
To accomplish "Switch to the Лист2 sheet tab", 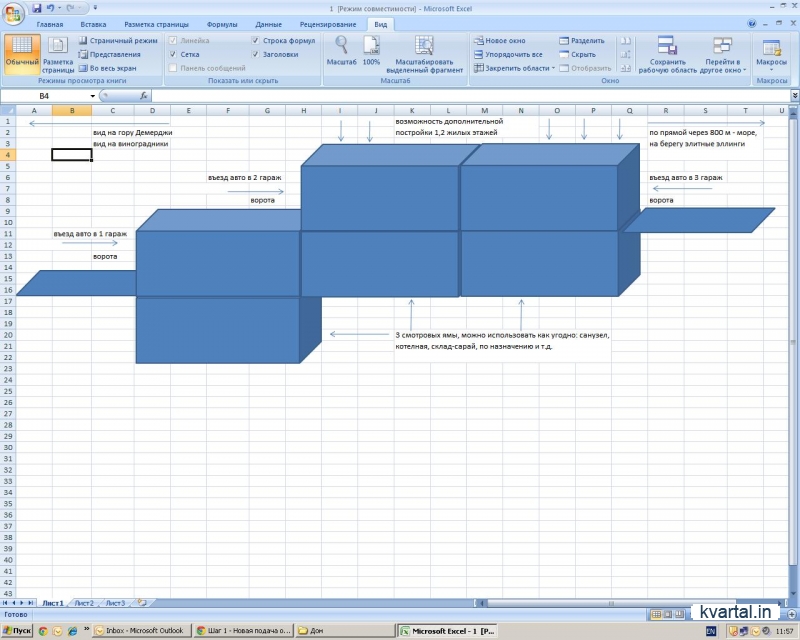I will pos(84,603).
